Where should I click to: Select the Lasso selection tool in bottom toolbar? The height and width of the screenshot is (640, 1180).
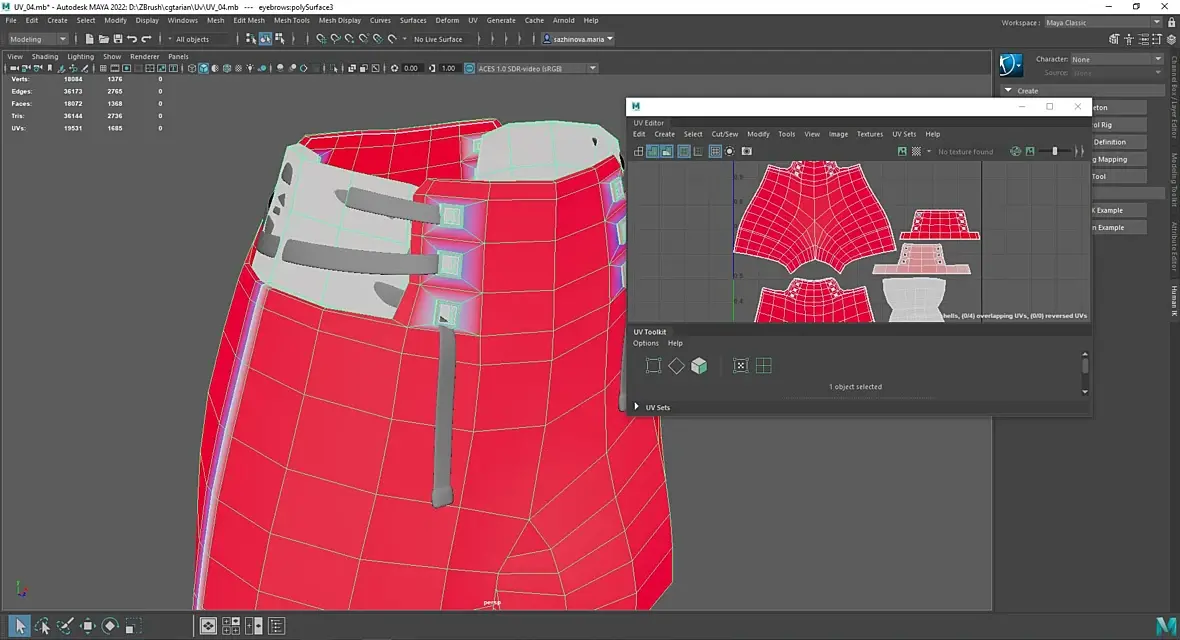pyautogui.click(x=42, y=626)
